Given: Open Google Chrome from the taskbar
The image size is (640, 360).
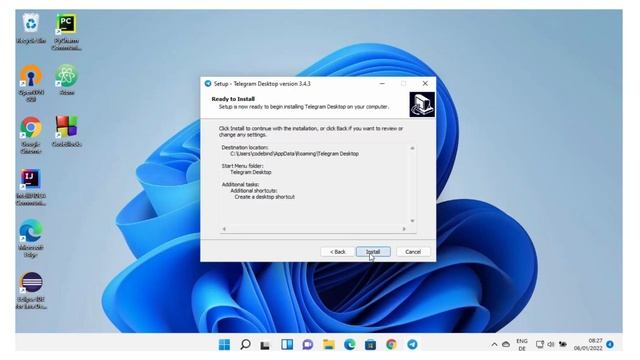Looking at the screenshot, I should [x=391, y=344].
